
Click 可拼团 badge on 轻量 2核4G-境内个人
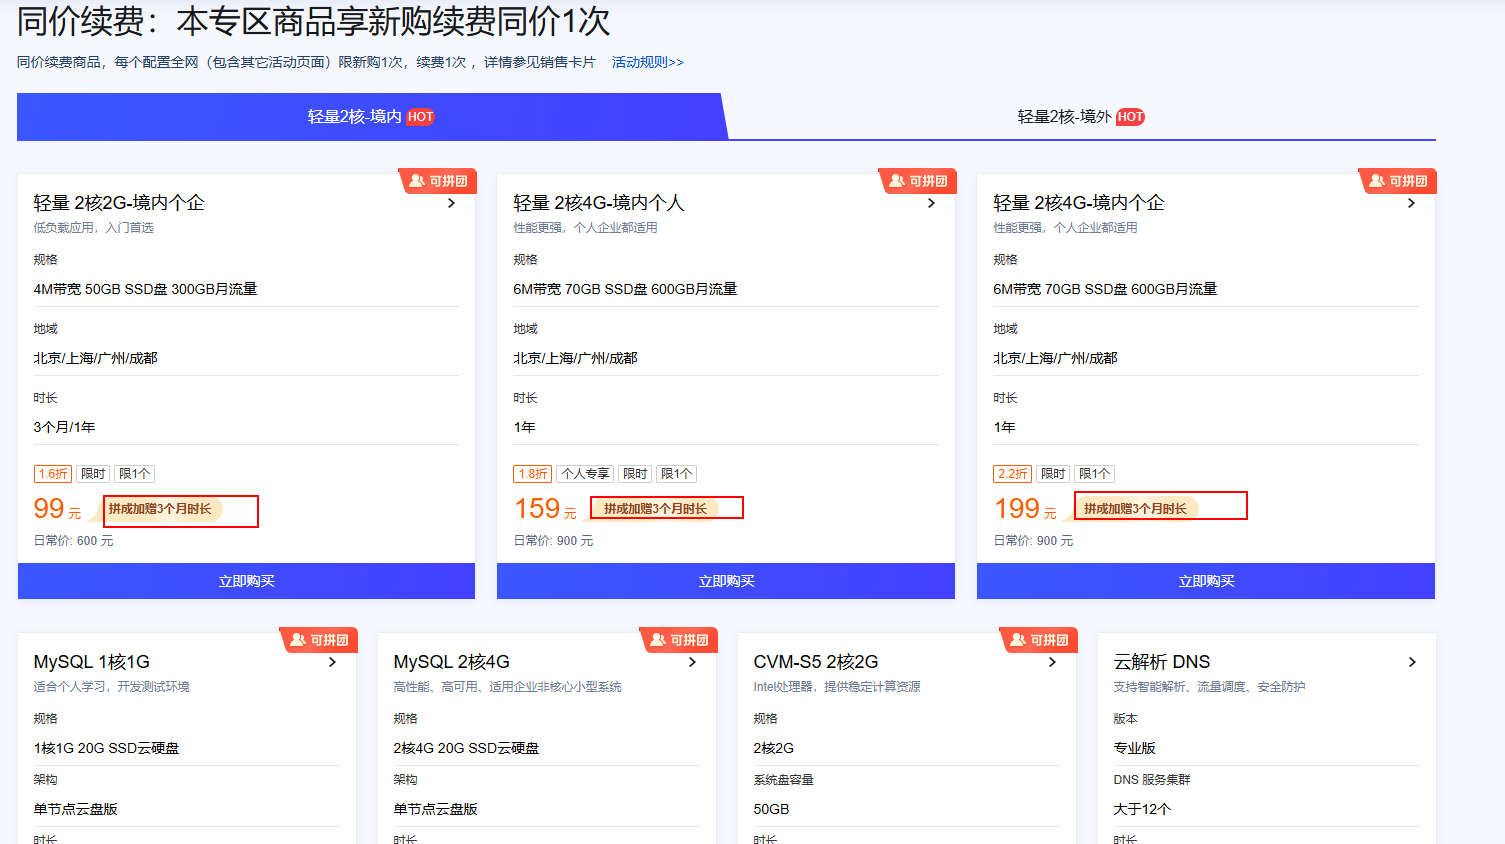pos(918,181)
